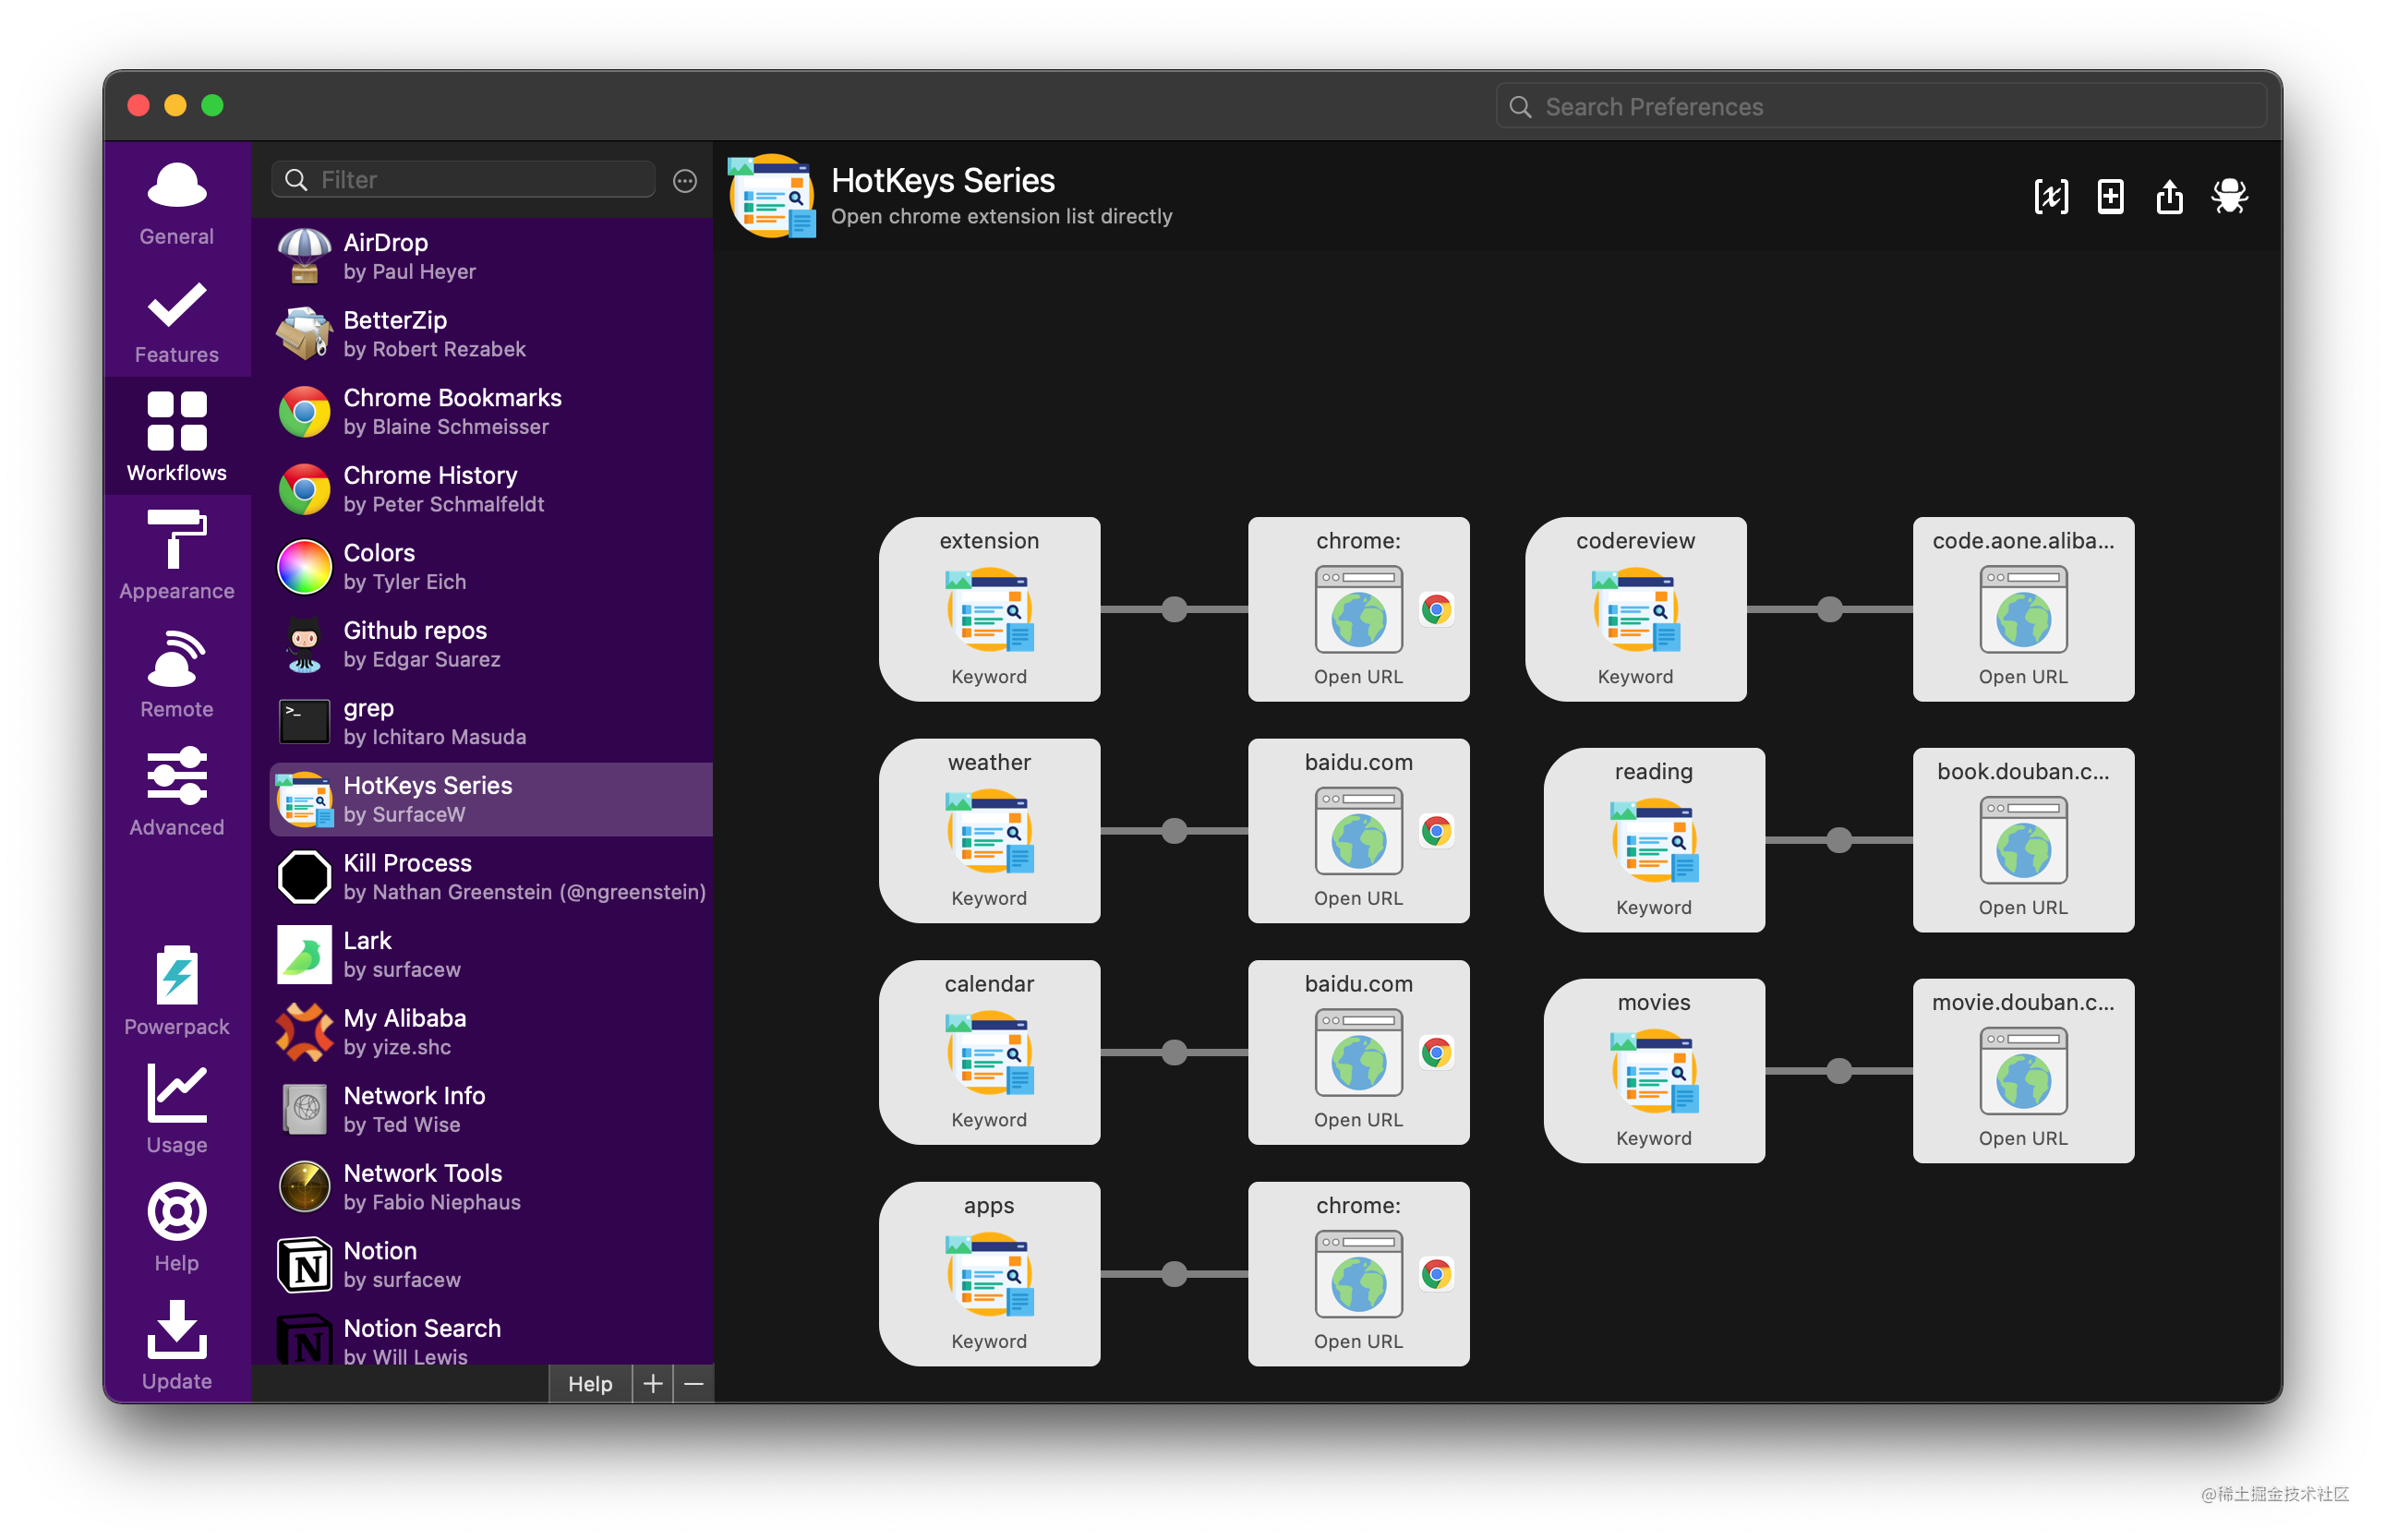Screen dimensions: 2386x1540
Task: Select the Lark workflow
Action: (491, 954)
